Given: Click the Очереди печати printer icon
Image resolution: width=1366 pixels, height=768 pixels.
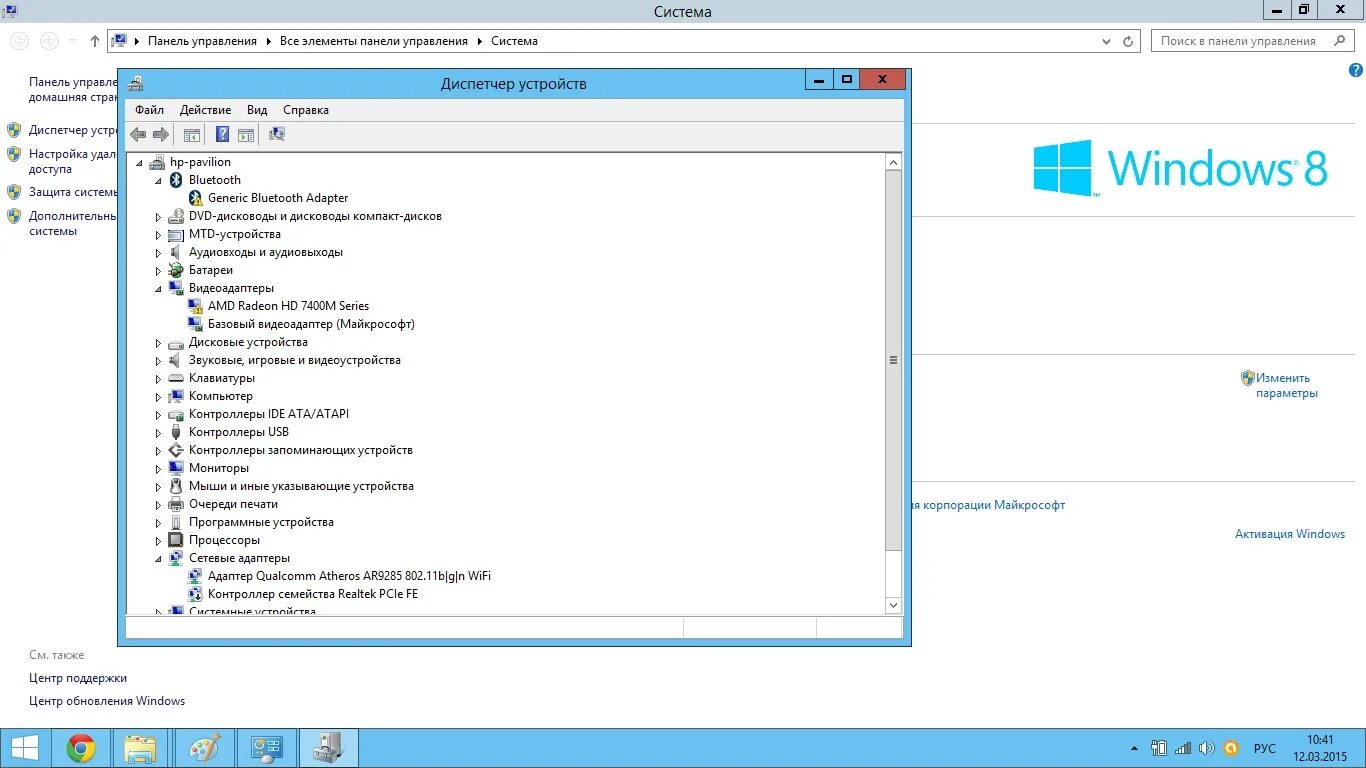Looking at the screenshot, I should (x=176, y=504).
